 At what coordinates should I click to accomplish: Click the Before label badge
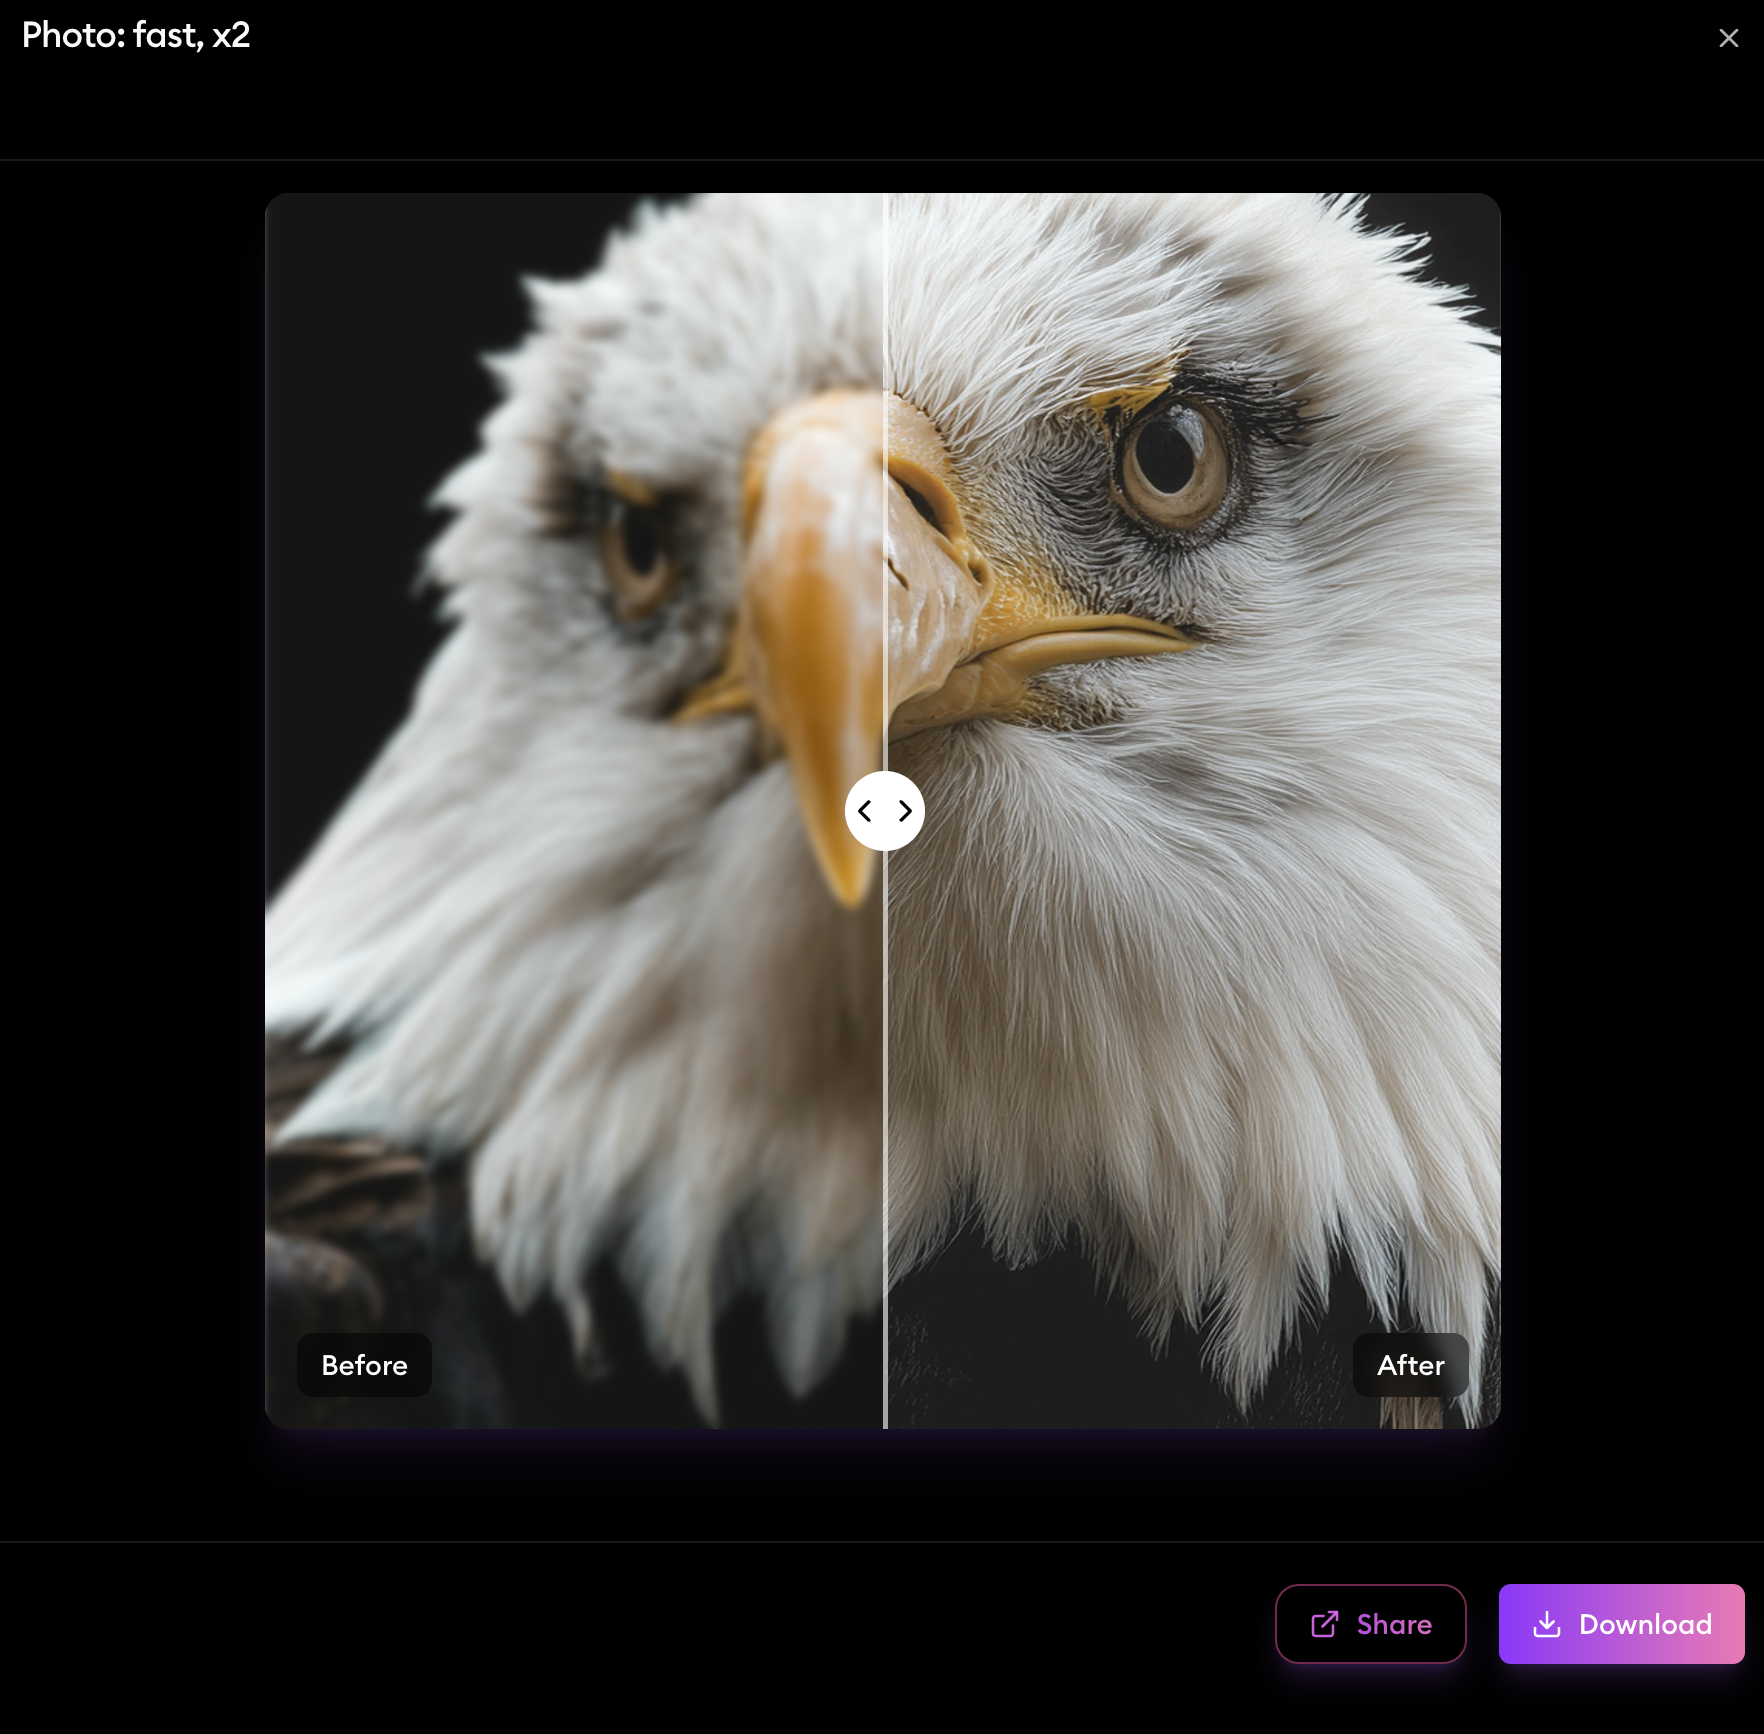click(364, 1365)
